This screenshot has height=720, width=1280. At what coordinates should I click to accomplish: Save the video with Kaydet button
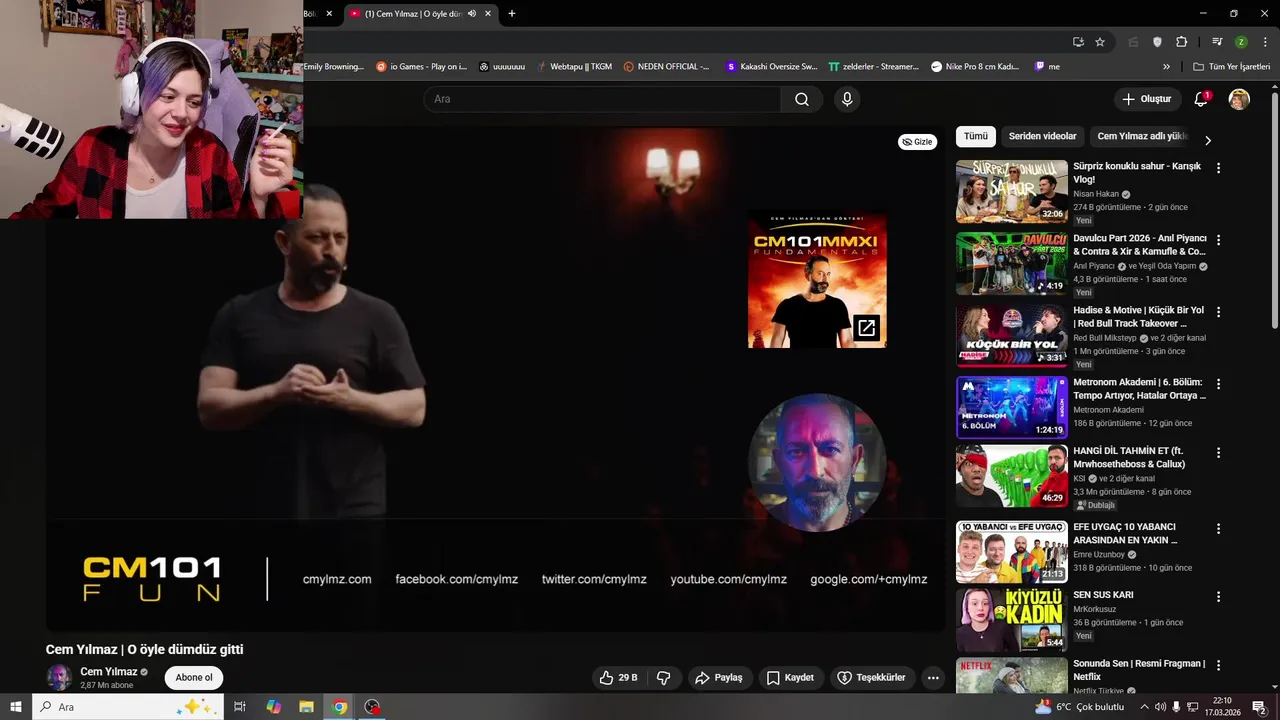pyautogui.click(x=790, y=678)
